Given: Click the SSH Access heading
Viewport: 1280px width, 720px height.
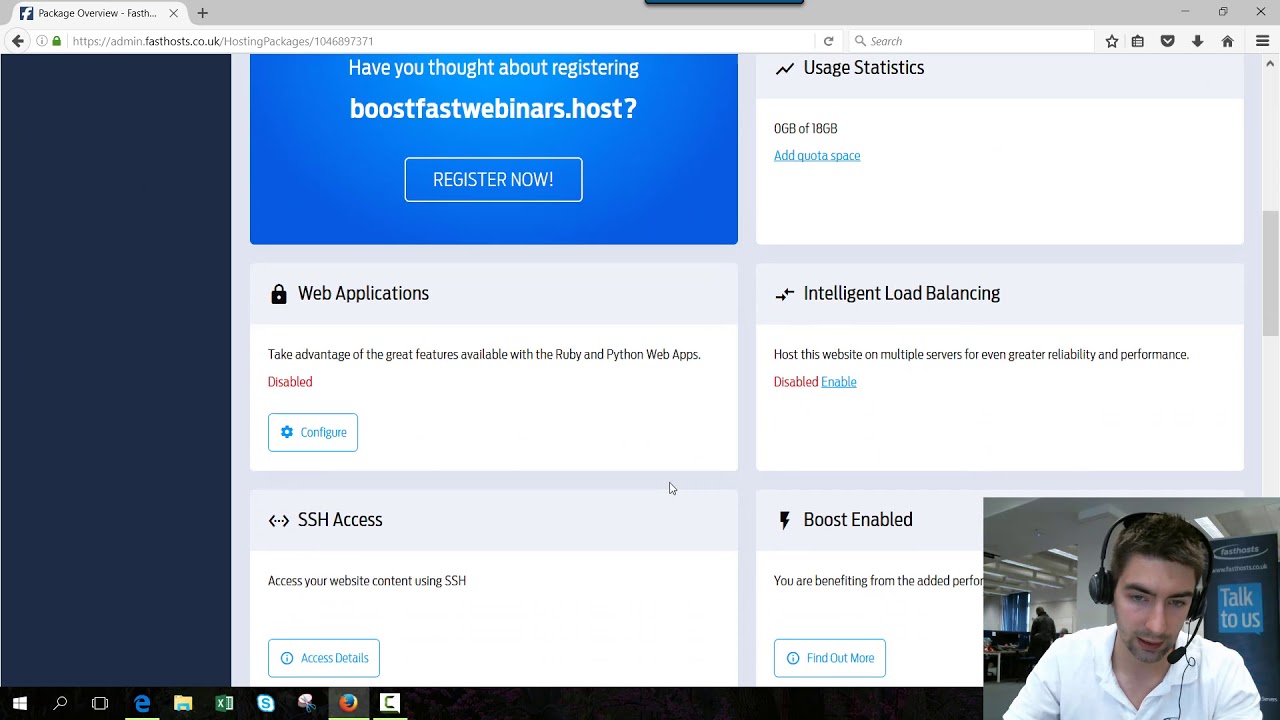Looking at the screenshot, I should [x=340, y=519].
